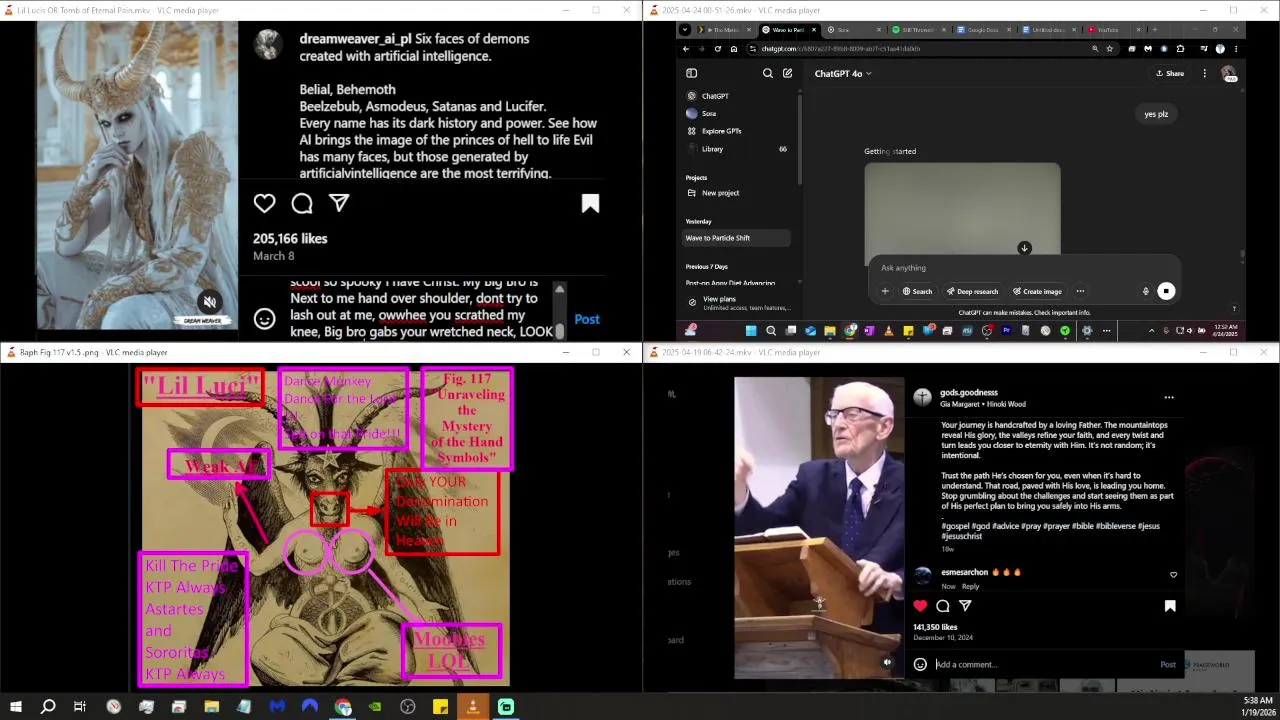Click the ChatGPT sidebar search icon
The height and width of the screenshot is (720, 1280).
coord(768,73)
